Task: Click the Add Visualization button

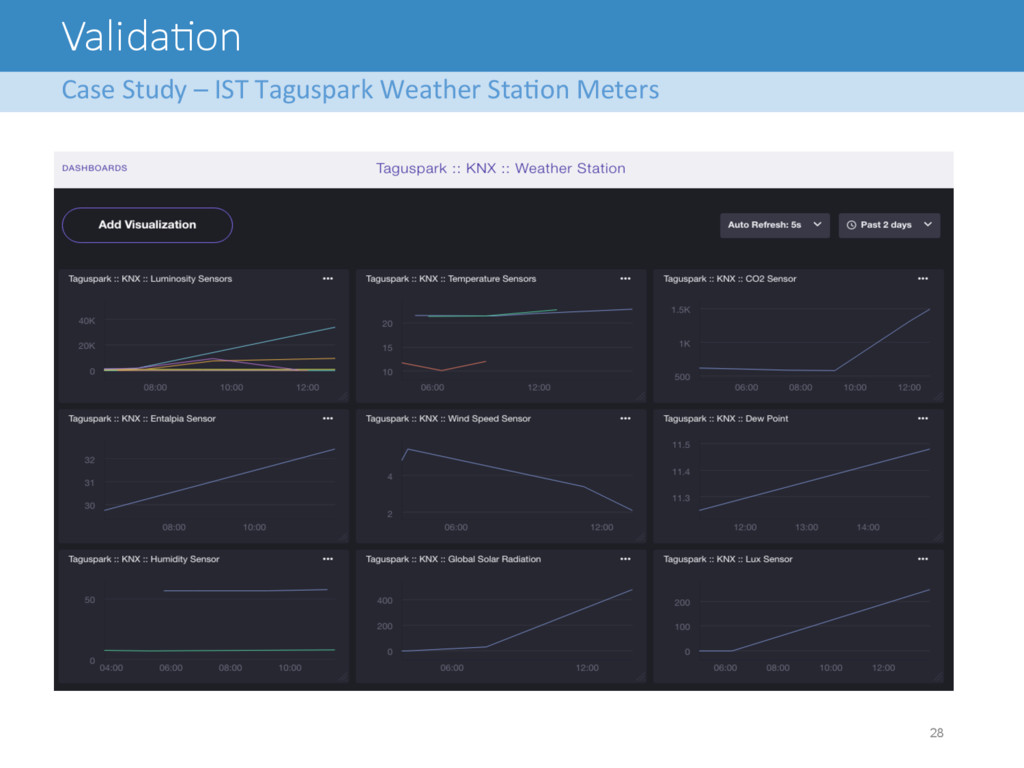Action: click(x=148, y=225)
